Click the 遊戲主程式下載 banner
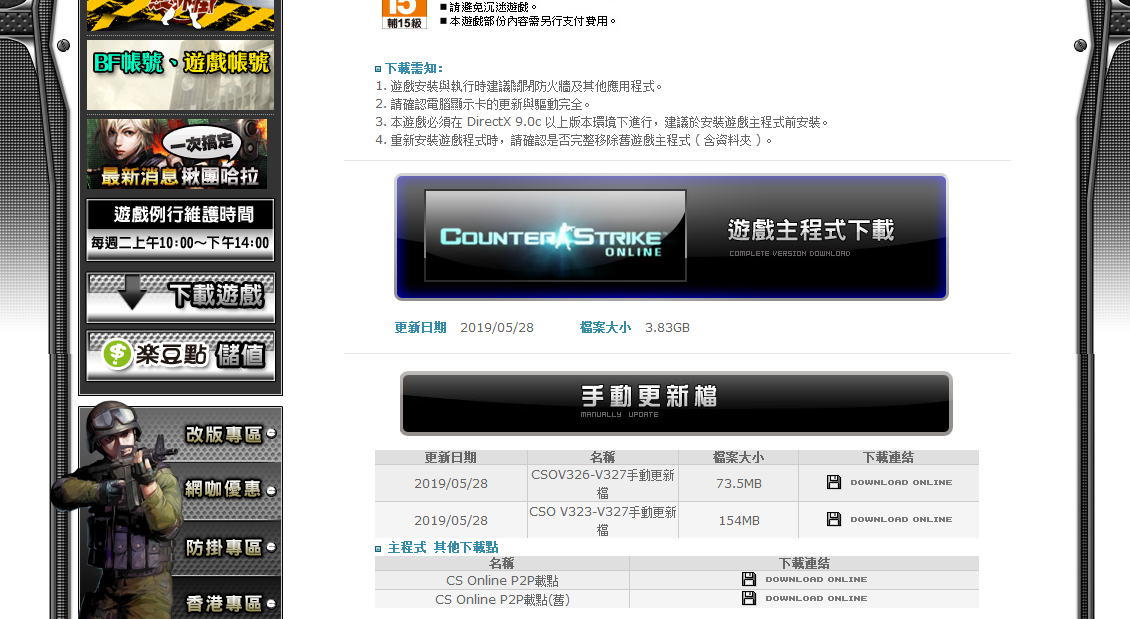This screenshot has width=1130, height=619. coord(671,237)
